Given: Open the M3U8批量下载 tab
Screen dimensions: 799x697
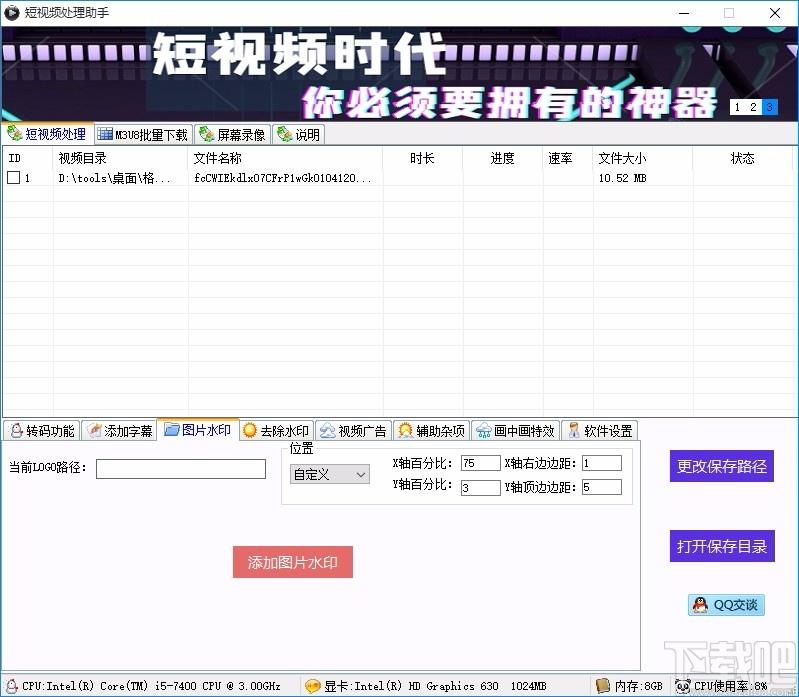Looking at the screenshot, I should click(x=143, y=135).
